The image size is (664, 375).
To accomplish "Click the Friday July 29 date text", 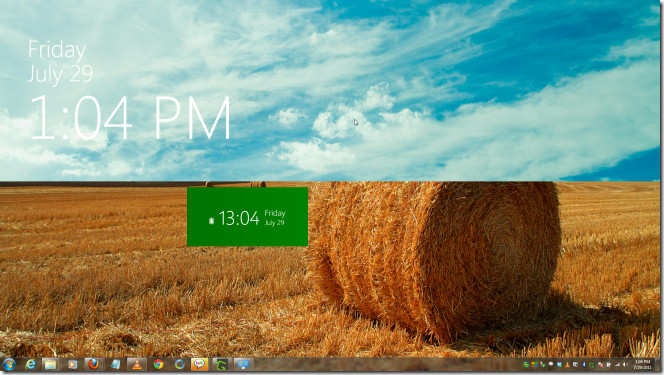I will point(60,62).
